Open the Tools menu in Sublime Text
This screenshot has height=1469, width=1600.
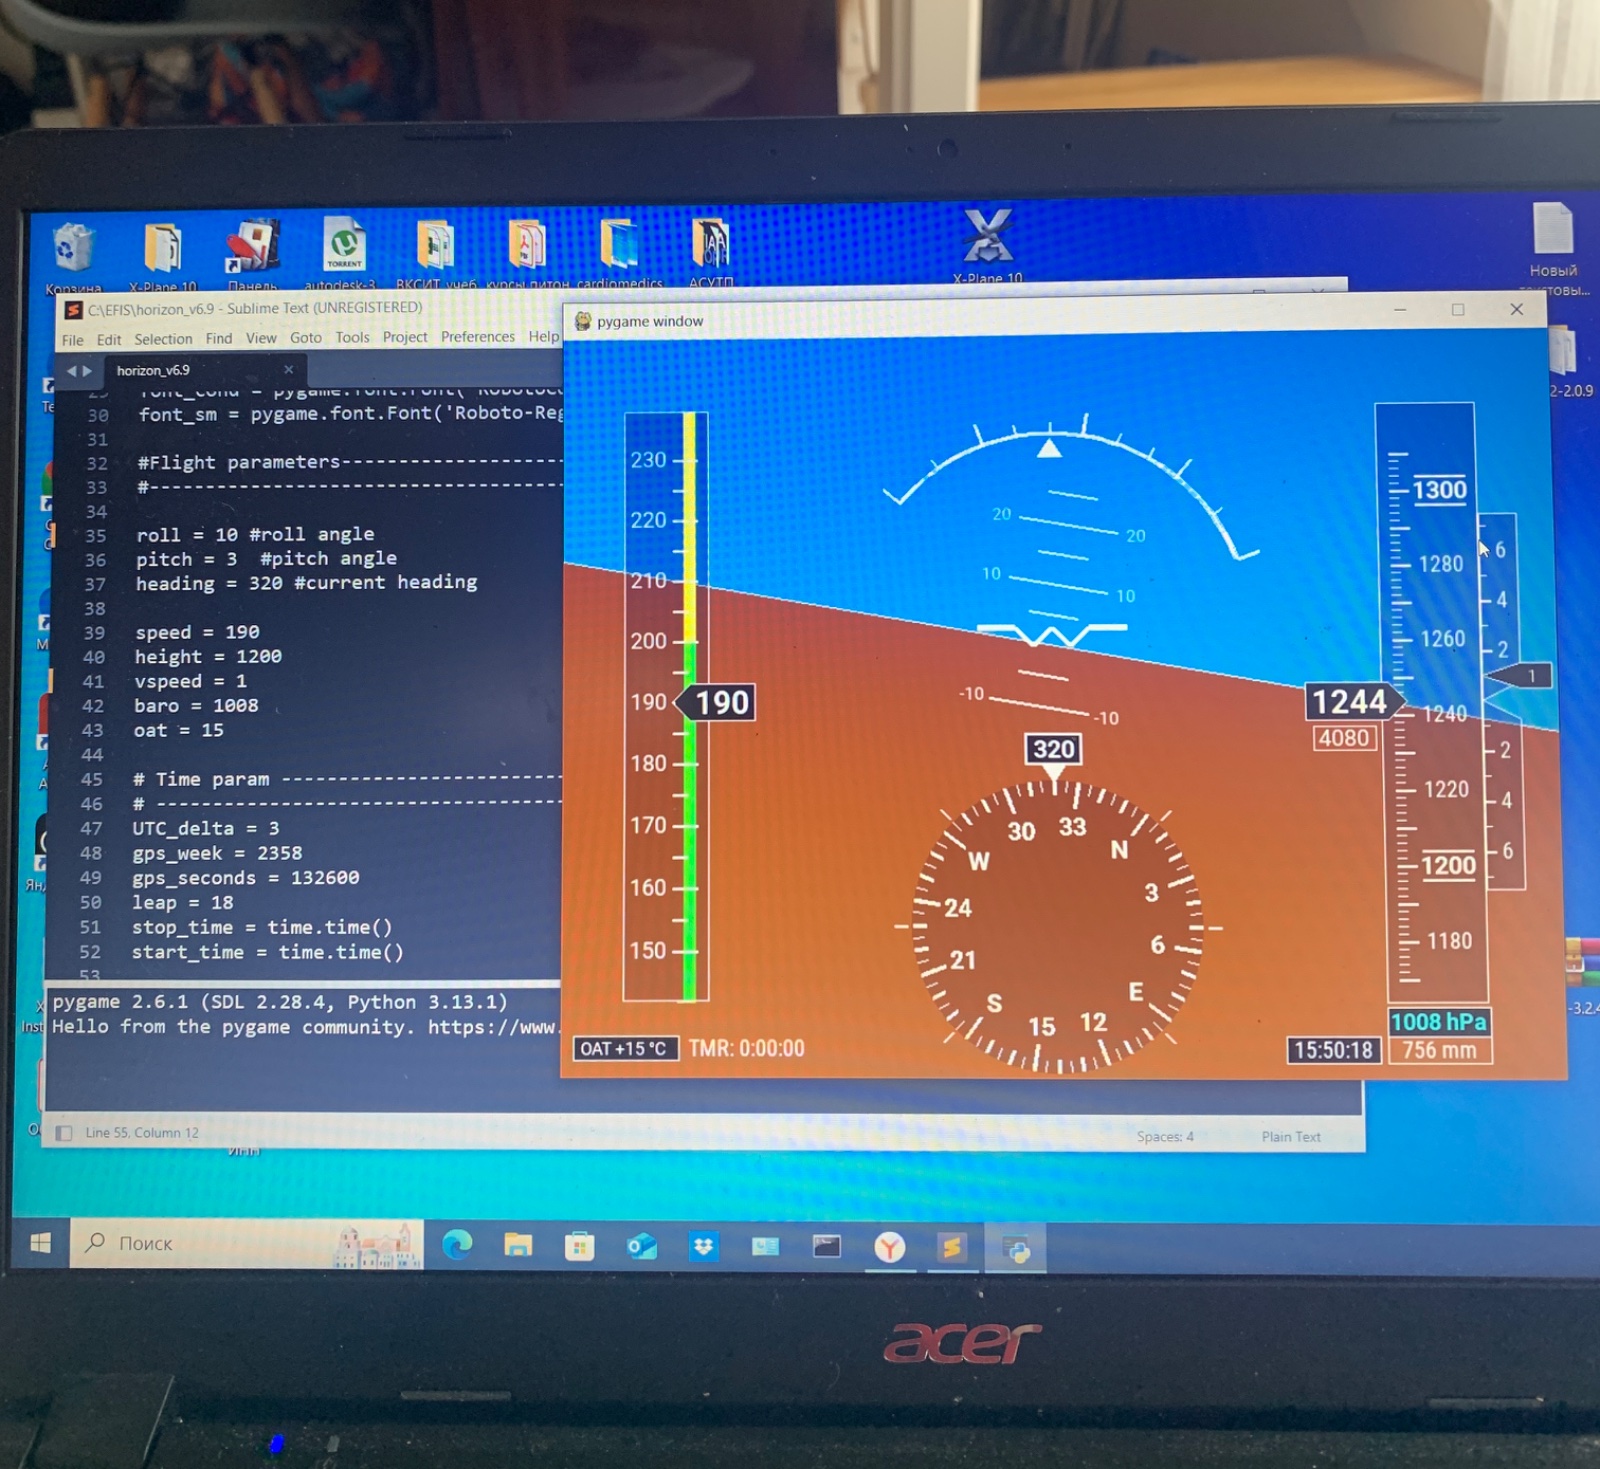[x=352, y=338]
